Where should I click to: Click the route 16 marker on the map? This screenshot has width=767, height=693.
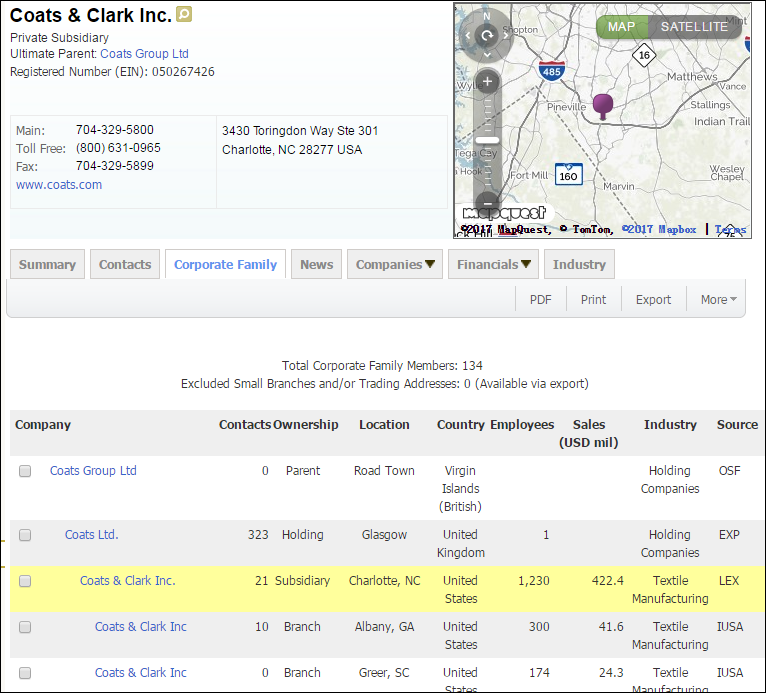(x=644, y=55)
